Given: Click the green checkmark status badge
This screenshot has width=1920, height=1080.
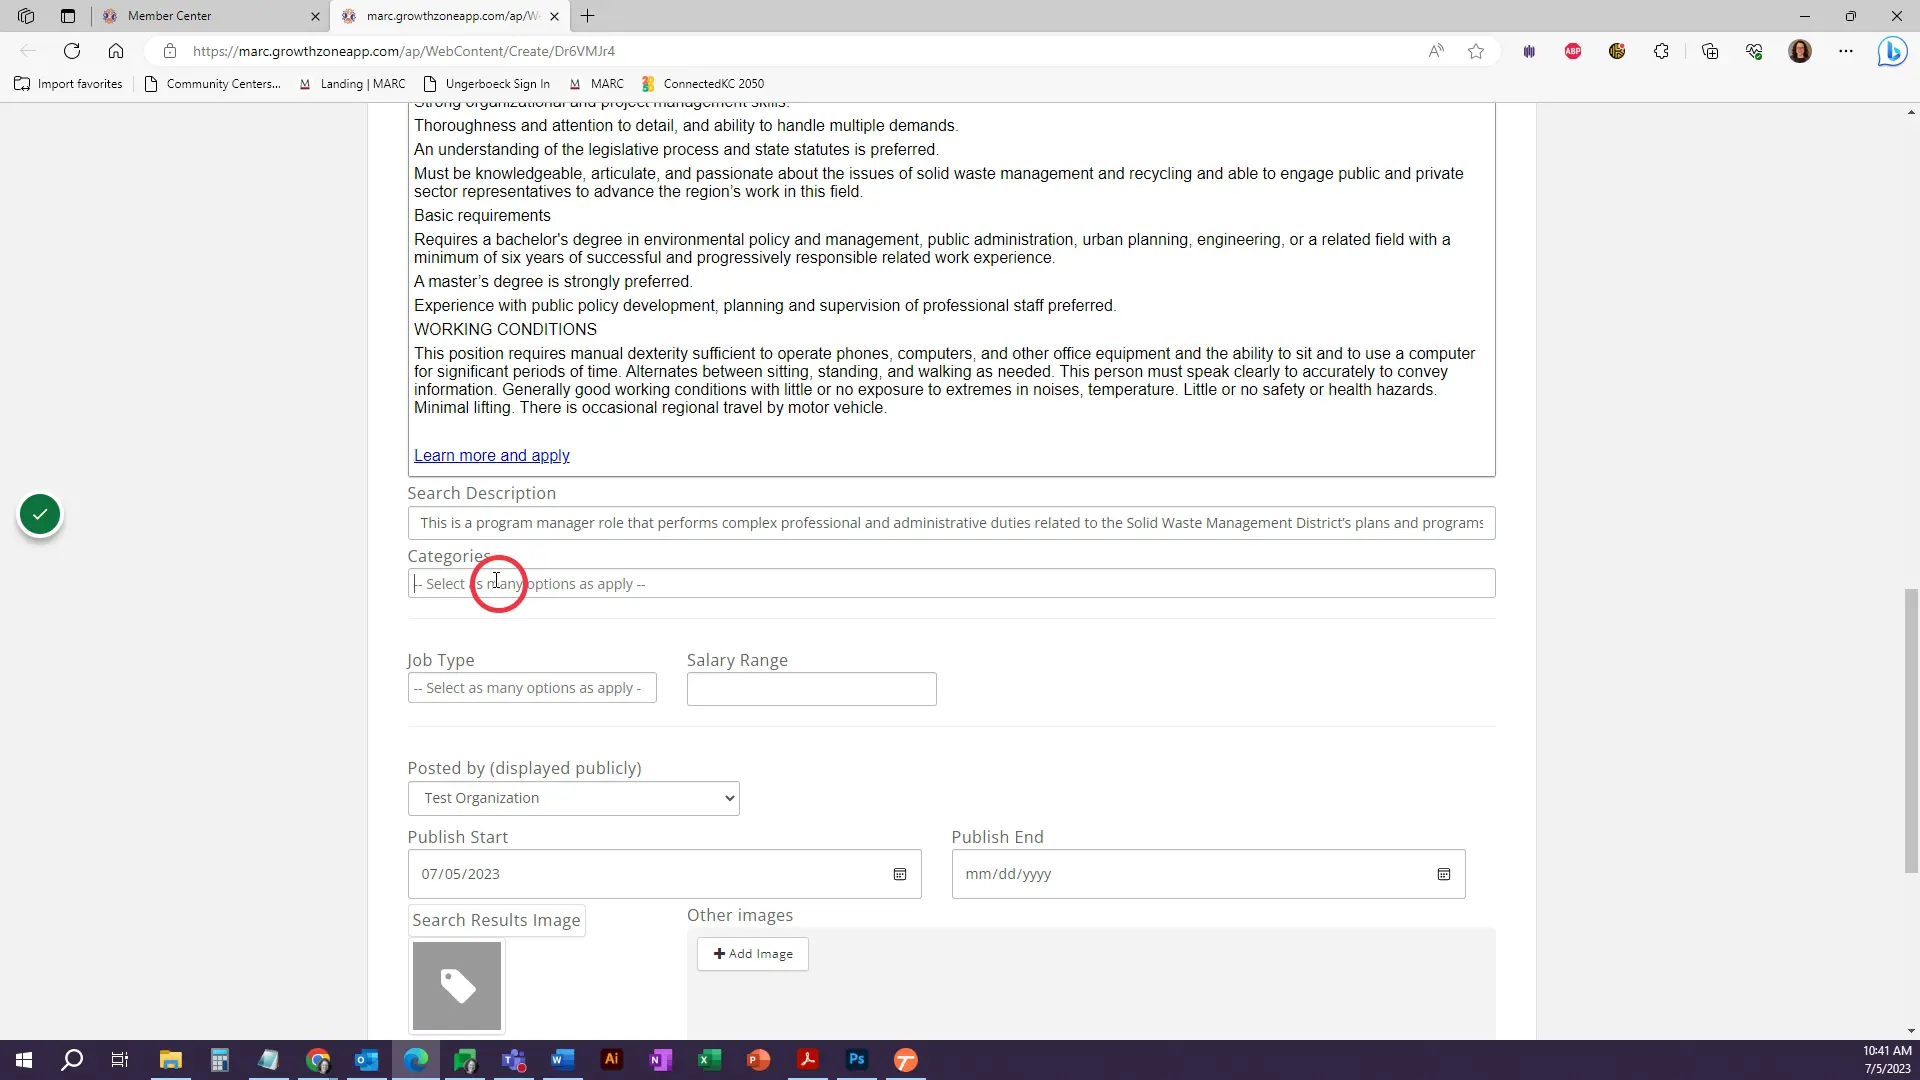Looking at the screenshot, I should 40,515.
